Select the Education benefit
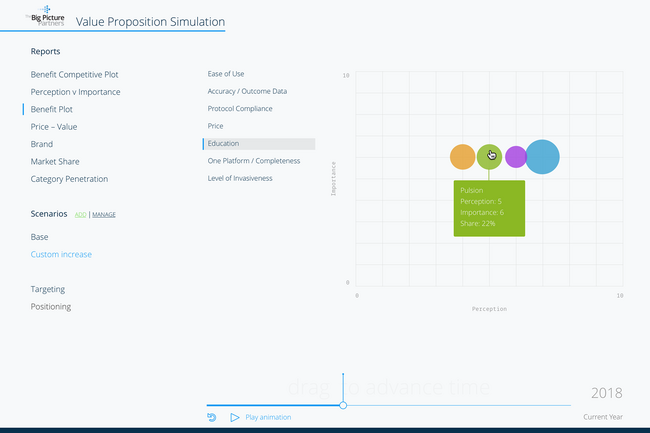The height and width of the screenshot is (433, 650). pyautogui.click(x=259, y=144)
